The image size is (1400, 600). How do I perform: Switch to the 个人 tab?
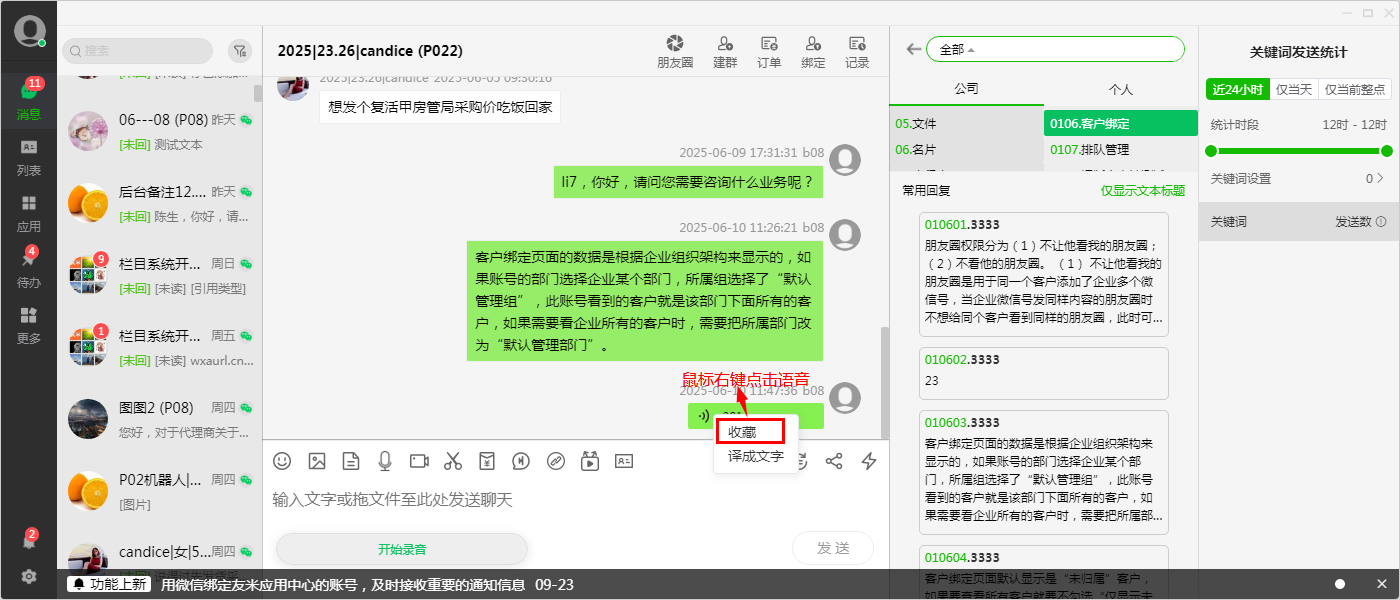(1121, 88)
